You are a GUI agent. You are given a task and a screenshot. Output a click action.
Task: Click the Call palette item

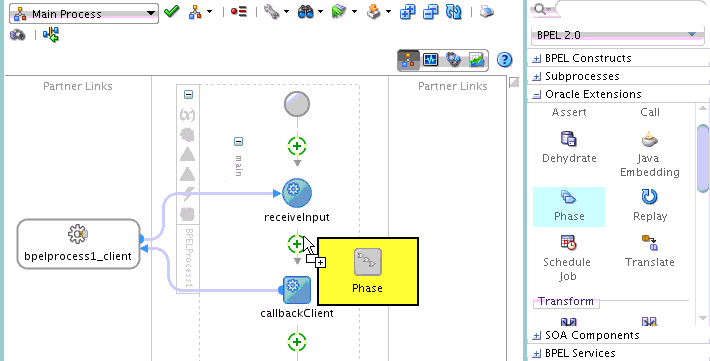pyautogui.click(x=650, y=112)
